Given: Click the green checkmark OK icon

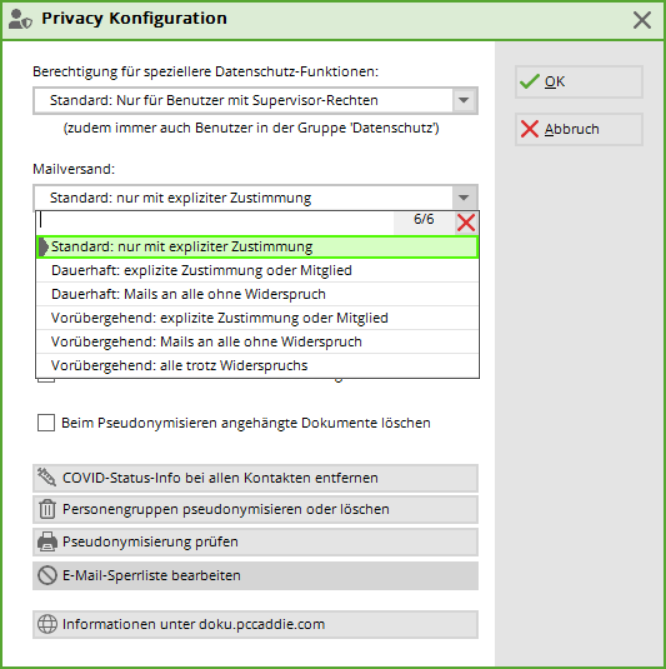Looking at the screenshot, I should tap(529, 82).
